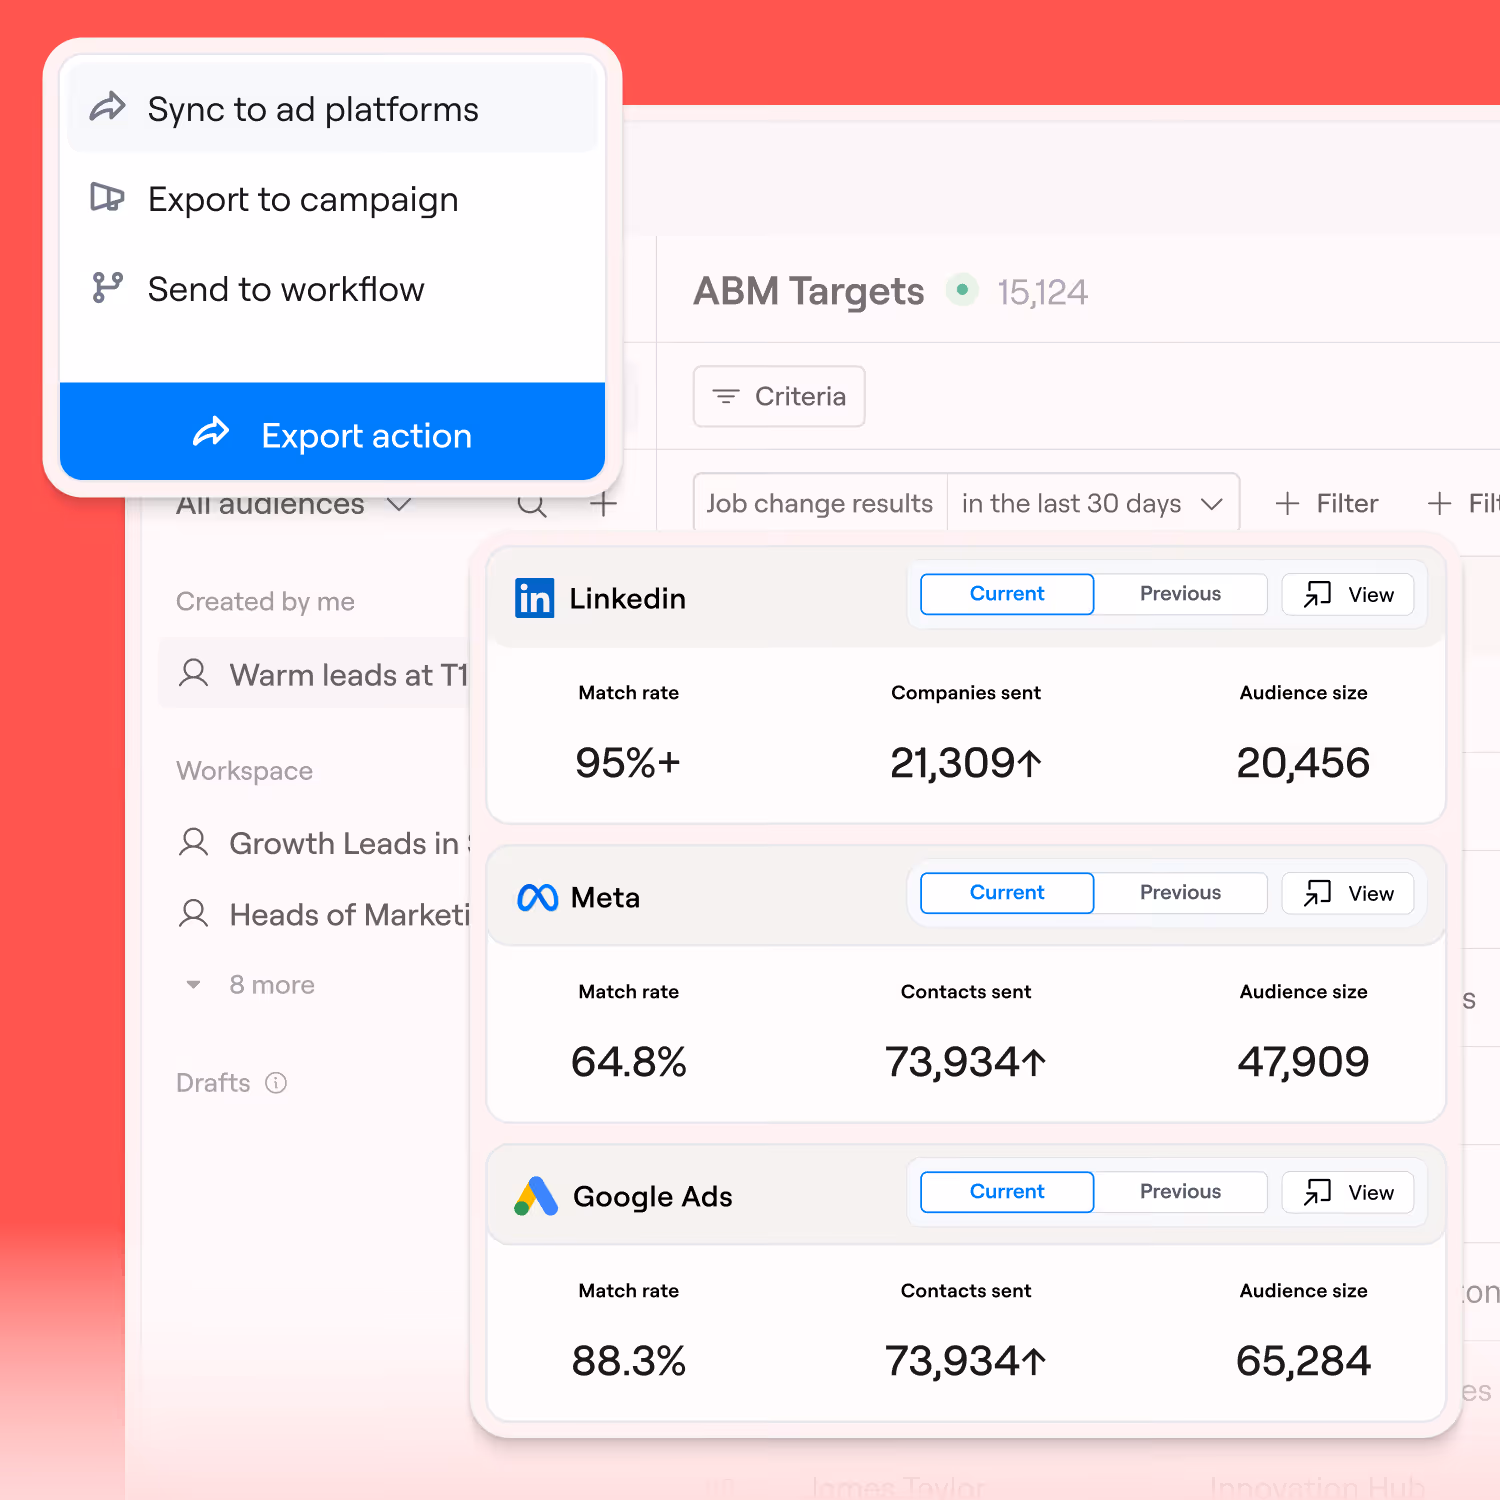1500x1500 pixels.
Task: Click the Workspace section label
Action: (245, 771)
